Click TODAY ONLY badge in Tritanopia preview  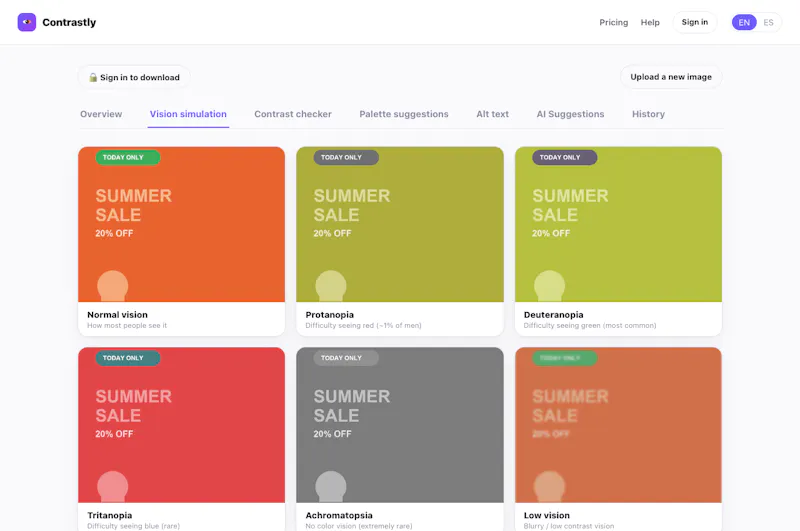click(128, 358)
